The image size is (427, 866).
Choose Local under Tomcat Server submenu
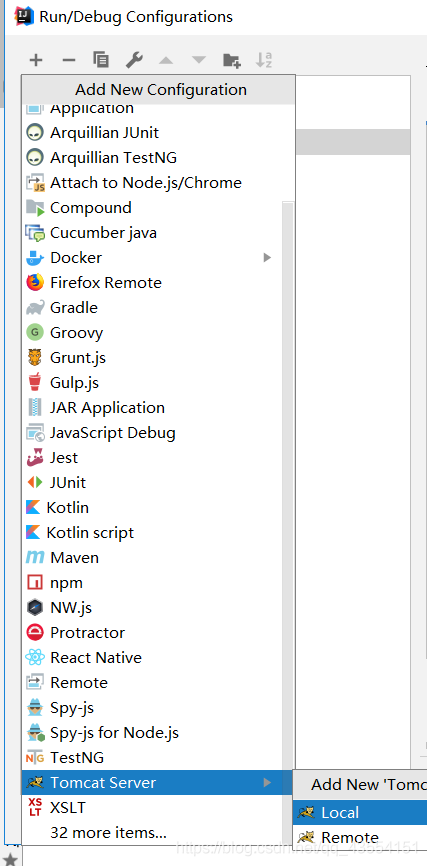(x=360, y=812)
